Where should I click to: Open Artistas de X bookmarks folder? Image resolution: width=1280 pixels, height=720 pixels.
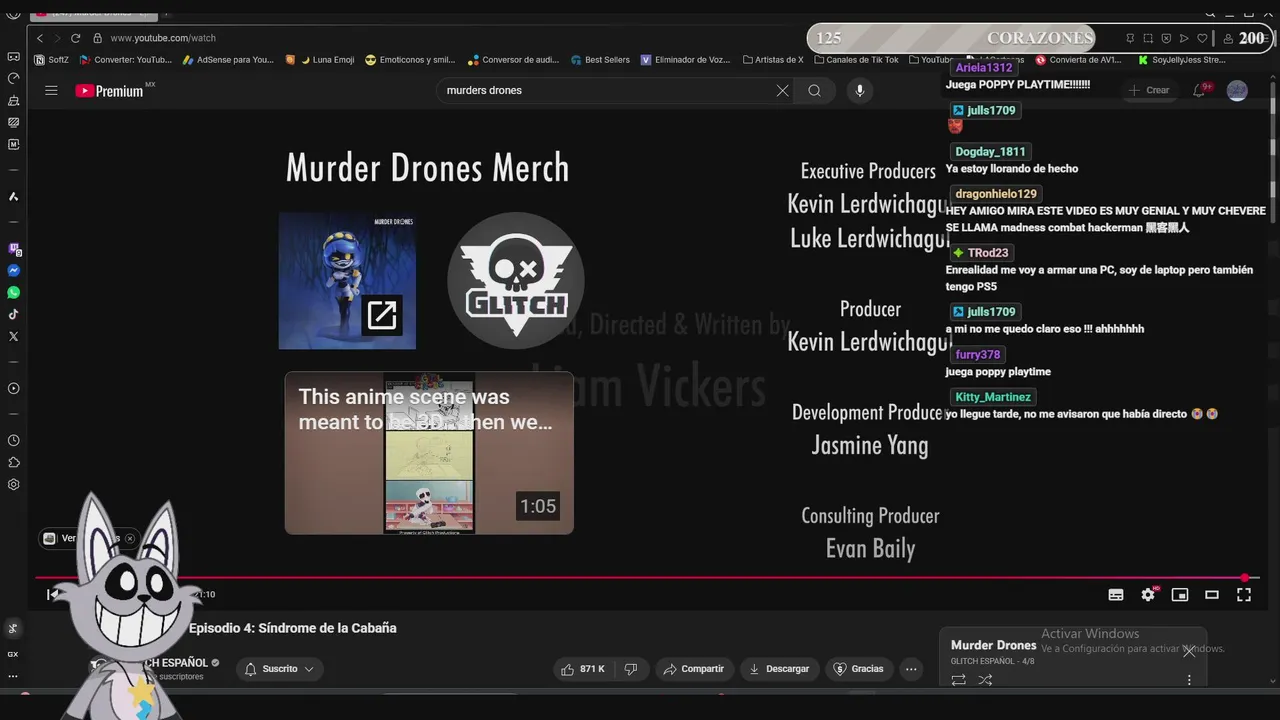772,60
